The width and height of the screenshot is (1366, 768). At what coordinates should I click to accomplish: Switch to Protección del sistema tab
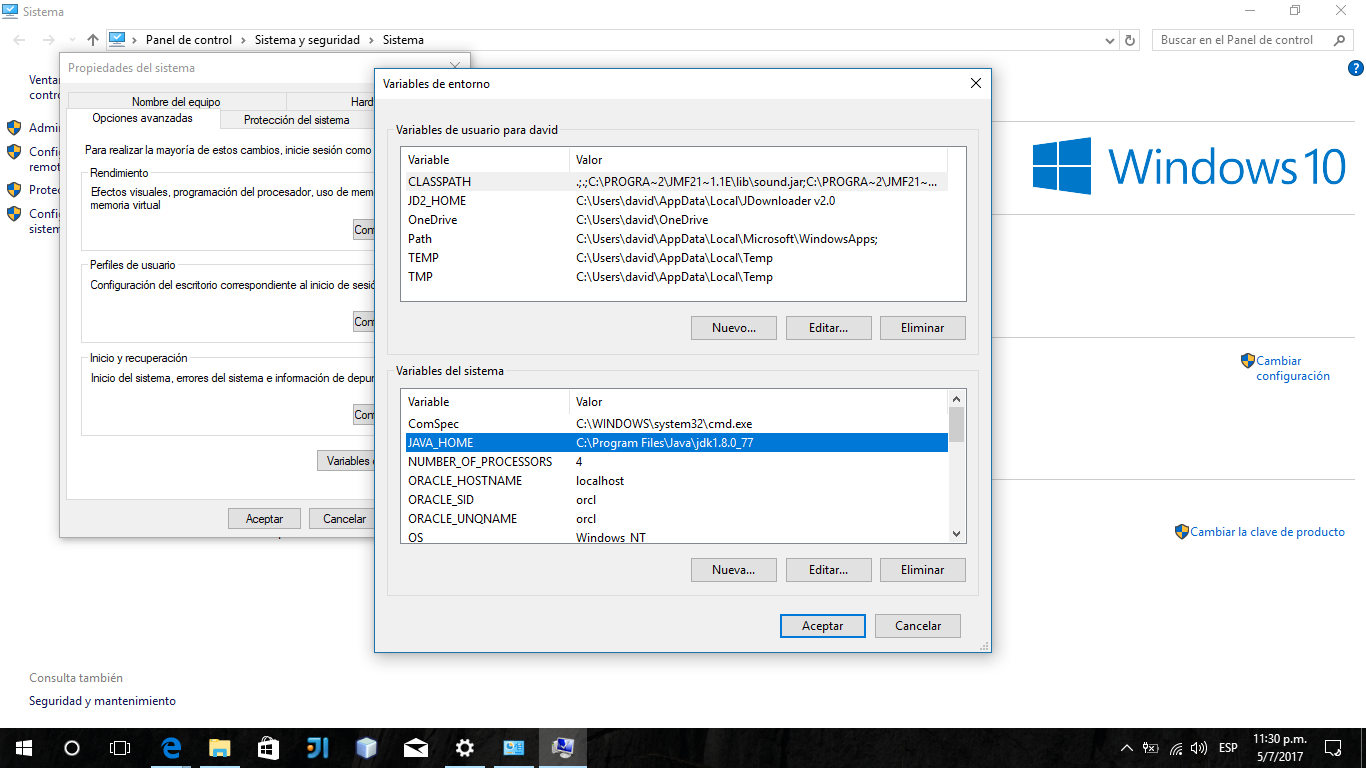(x=297, y=120)
